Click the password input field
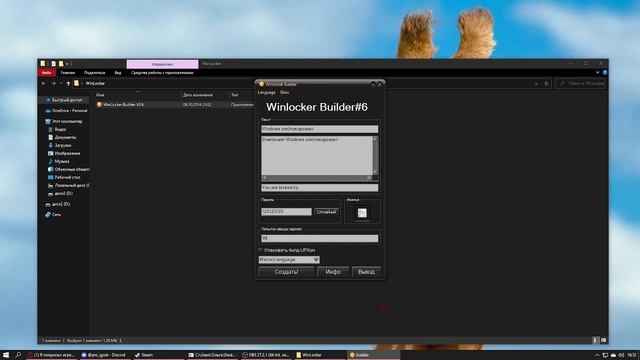This screenshot has width=640, height=360. pyautogui.click(x=286, y=212)
